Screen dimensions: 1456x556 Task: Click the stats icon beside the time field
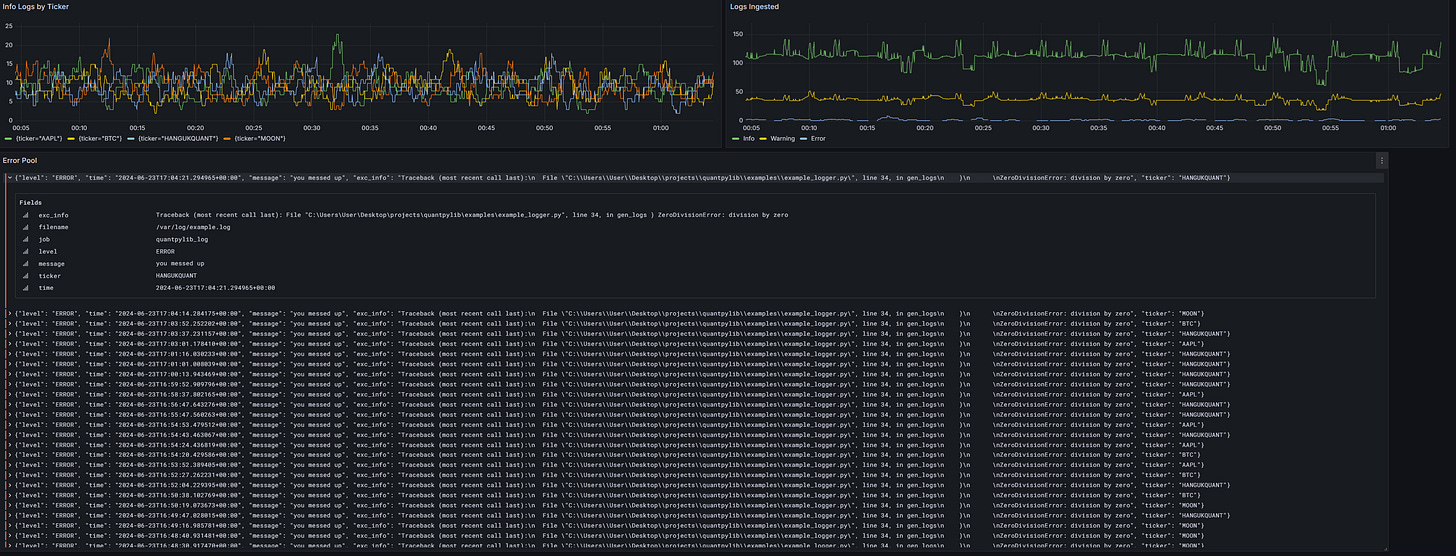24,287
